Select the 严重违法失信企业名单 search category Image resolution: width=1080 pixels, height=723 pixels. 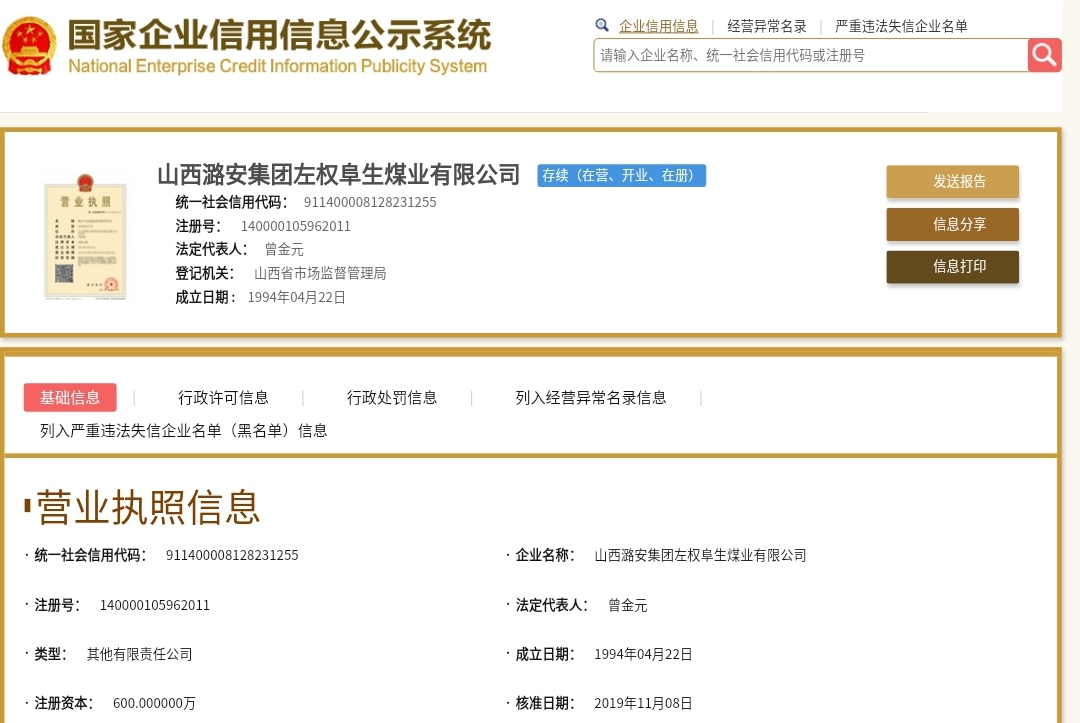pyautogui.click(x=901, y=26)
